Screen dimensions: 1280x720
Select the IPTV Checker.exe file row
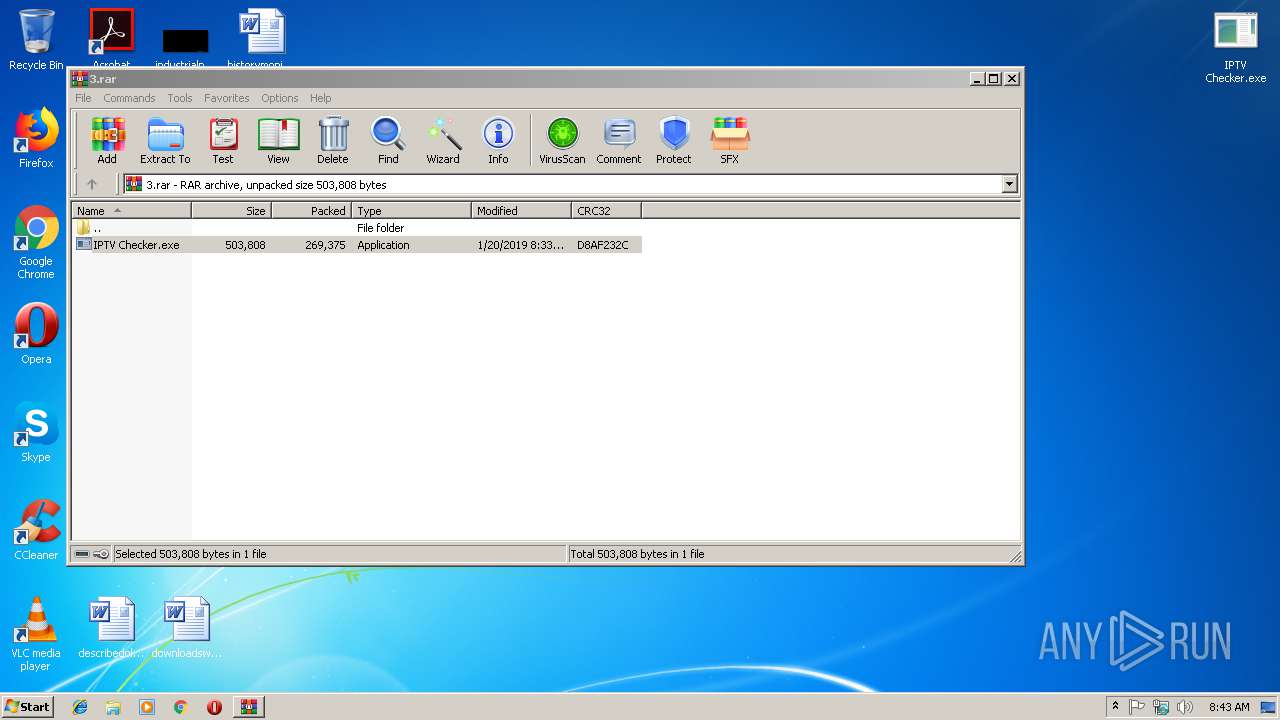point(357,245)
